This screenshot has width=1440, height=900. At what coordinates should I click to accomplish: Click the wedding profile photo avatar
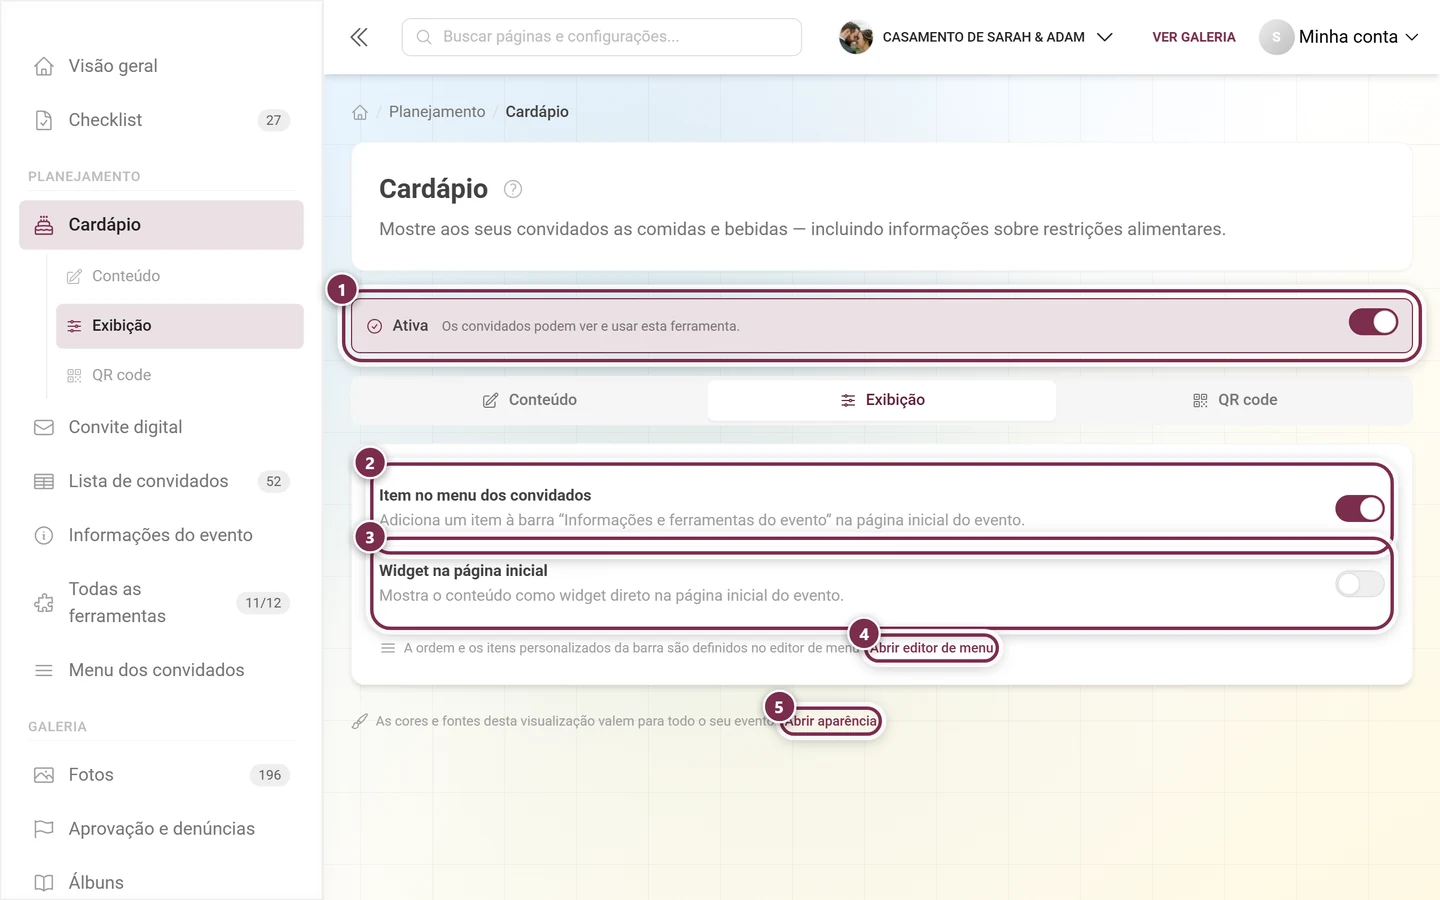[x=856, y=37]
